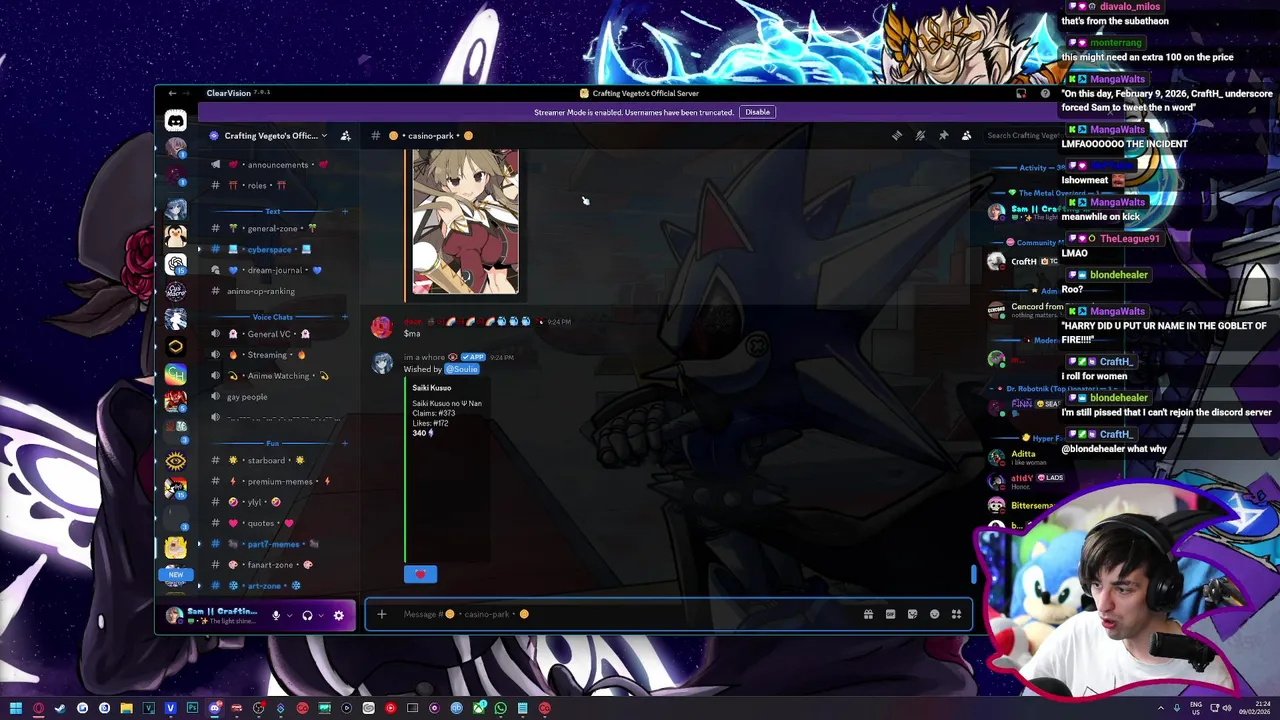Go back with the title bar arrow
1280x720 pixels.
click(172, 93)
